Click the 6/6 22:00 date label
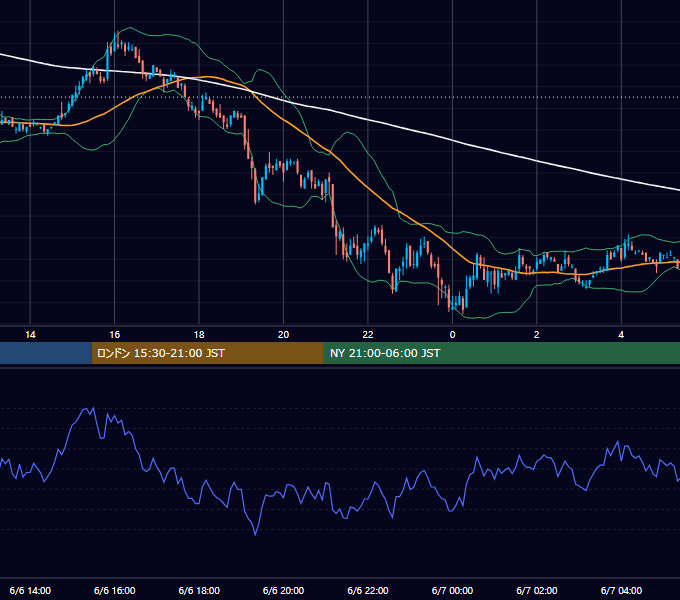 (x=368, y=590)
